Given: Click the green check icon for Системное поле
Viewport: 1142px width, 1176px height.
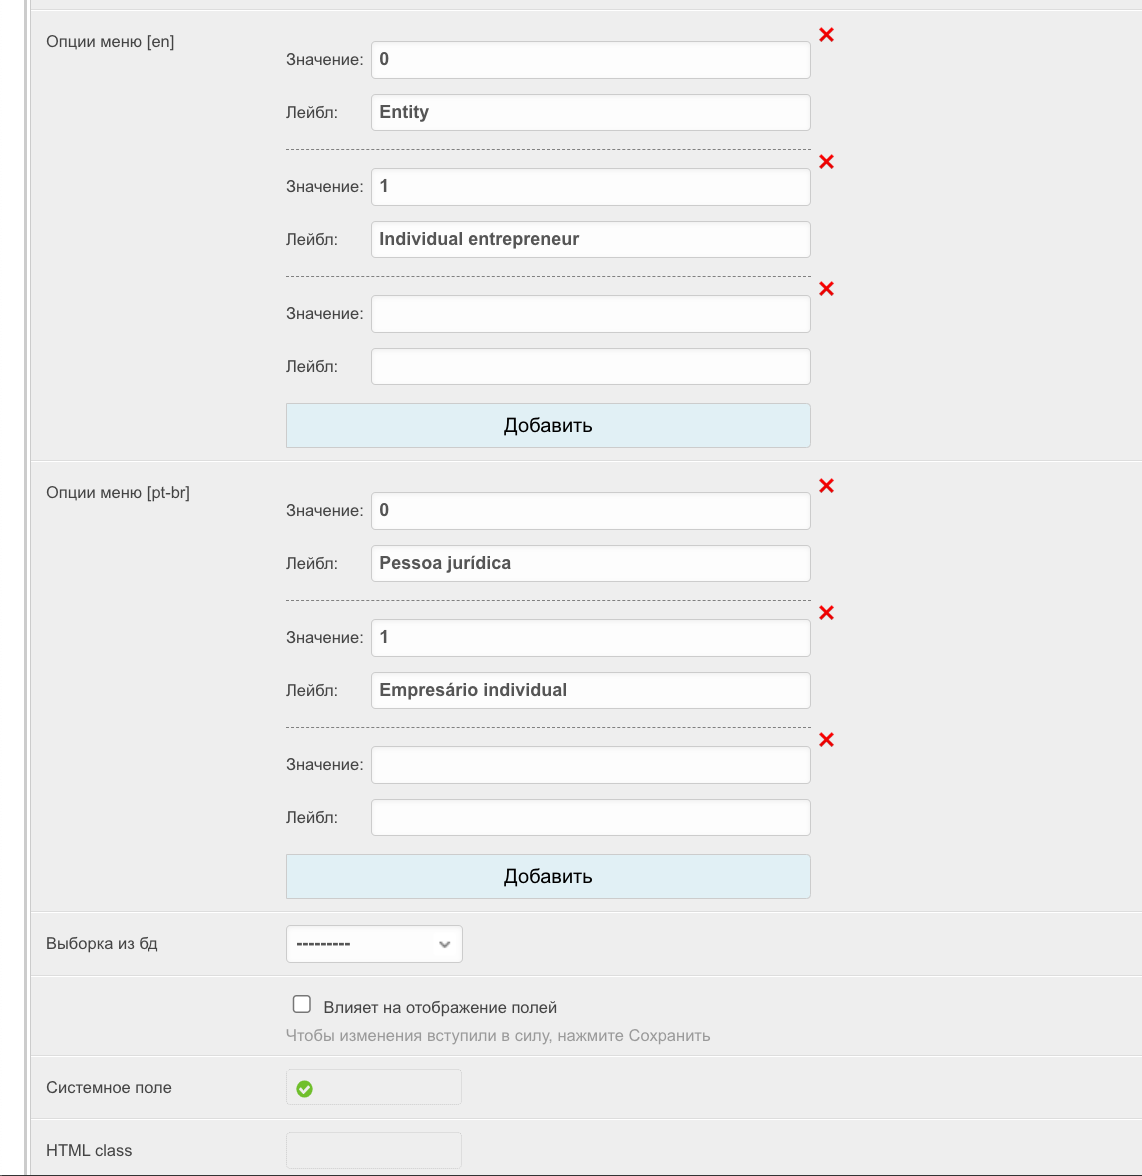Looking at the screenshot, I should (x=305, y=1089).
